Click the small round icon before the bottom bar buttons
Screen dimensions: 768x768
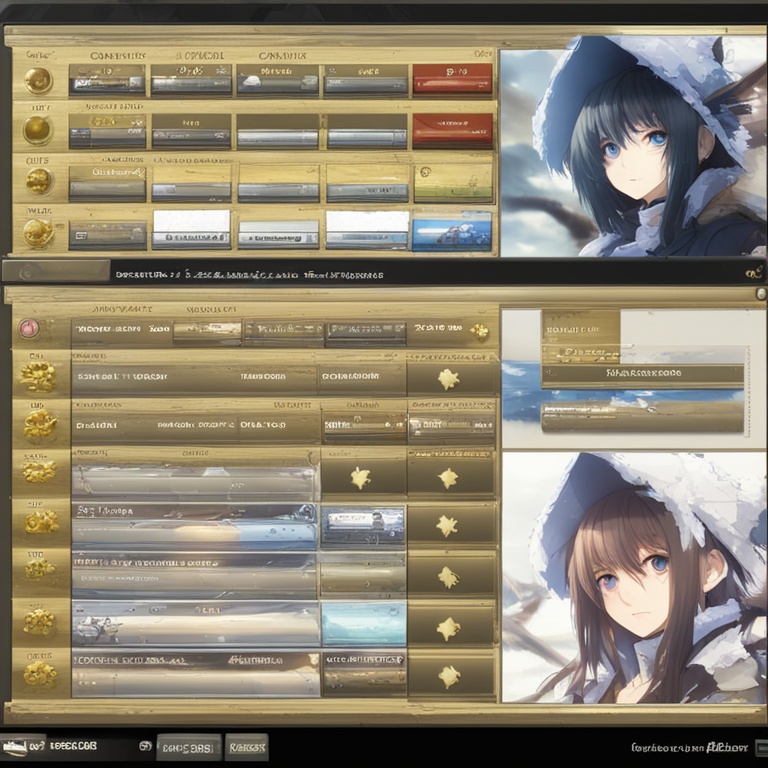click(x=144, y=746)
